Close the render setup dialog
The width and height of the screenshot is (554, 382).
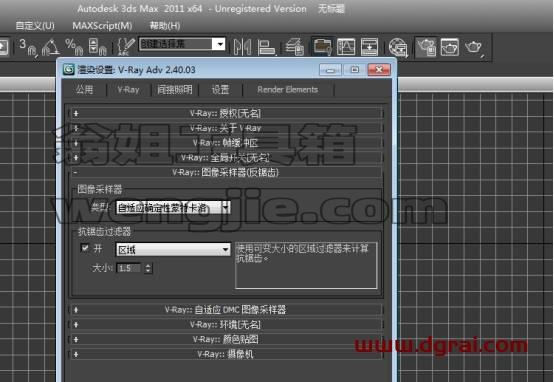(379, 70)
